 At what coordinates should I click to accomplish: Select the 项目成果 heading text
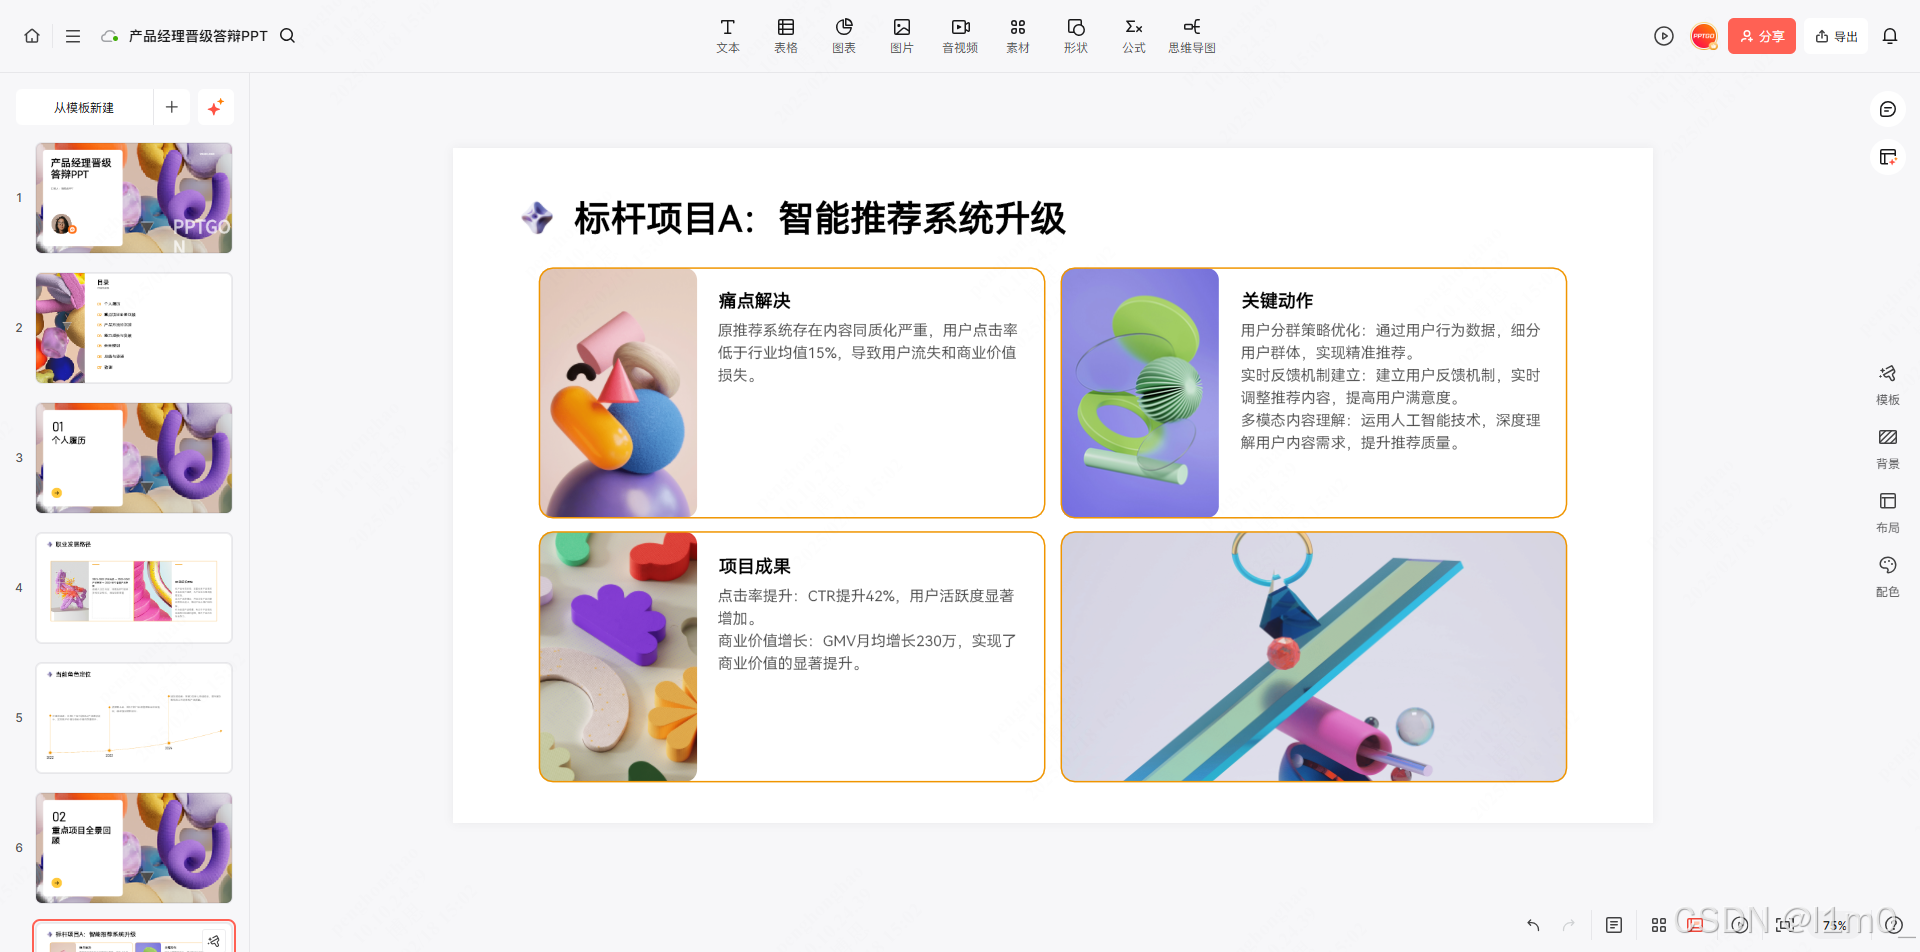754,566
